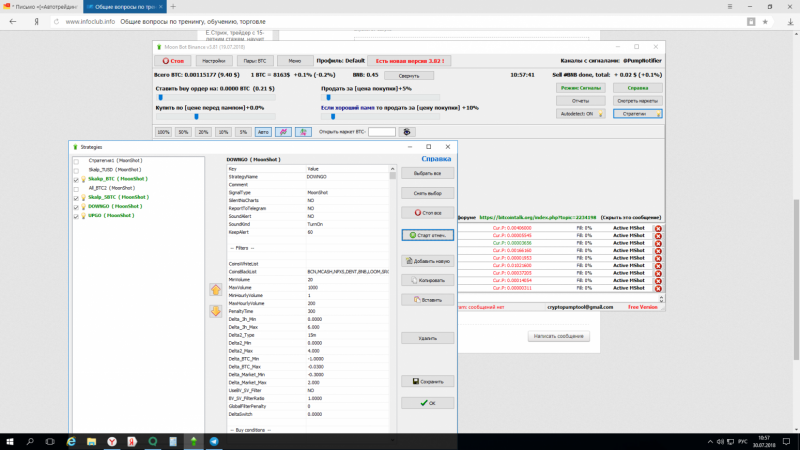Check the Стратегия1 (MoonShot) checkbox
This screenshot has height=450, width=800.
click(x=77, y=161)
